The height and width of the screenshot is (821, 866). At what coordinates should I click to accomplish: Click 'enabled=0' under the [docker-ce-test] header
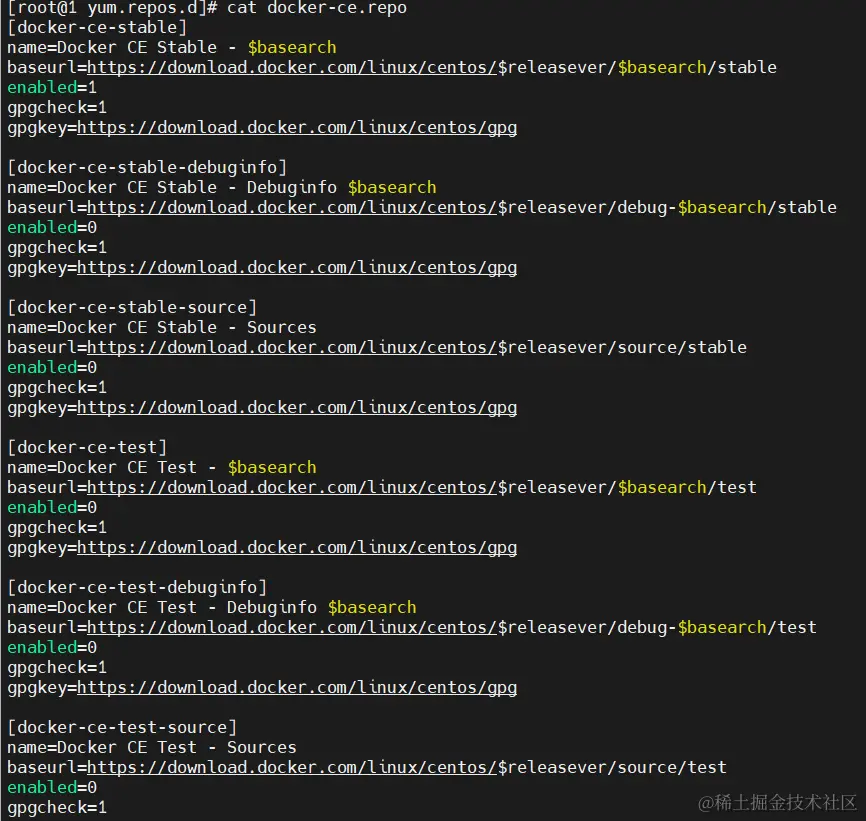[x=52, y=507]
